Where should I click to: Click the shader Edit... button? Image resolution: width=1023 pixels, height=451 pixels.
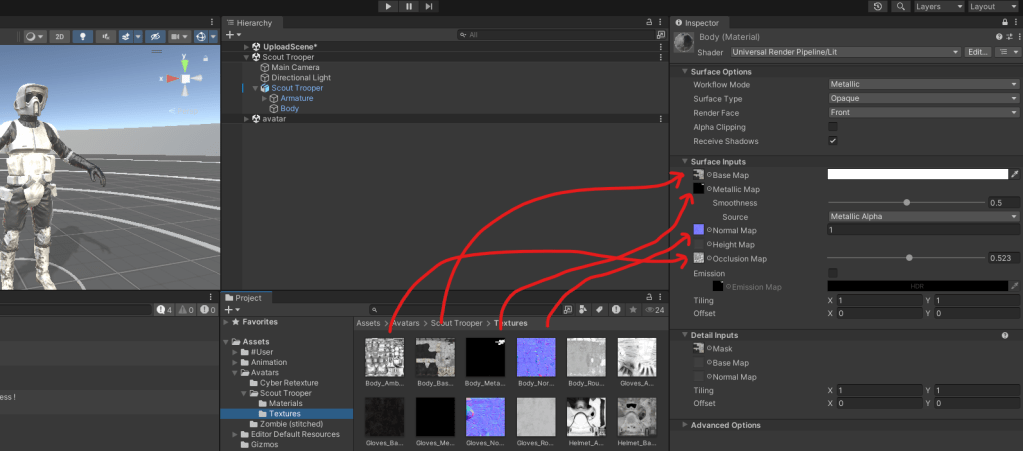pos(977,51)
